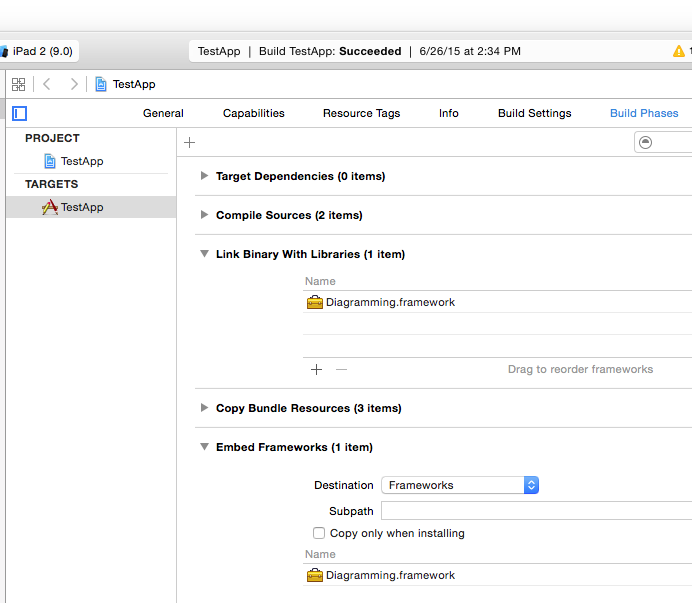The image size is (692, 603).
Task: Click the Subpath text field
Action: point(536,511)
